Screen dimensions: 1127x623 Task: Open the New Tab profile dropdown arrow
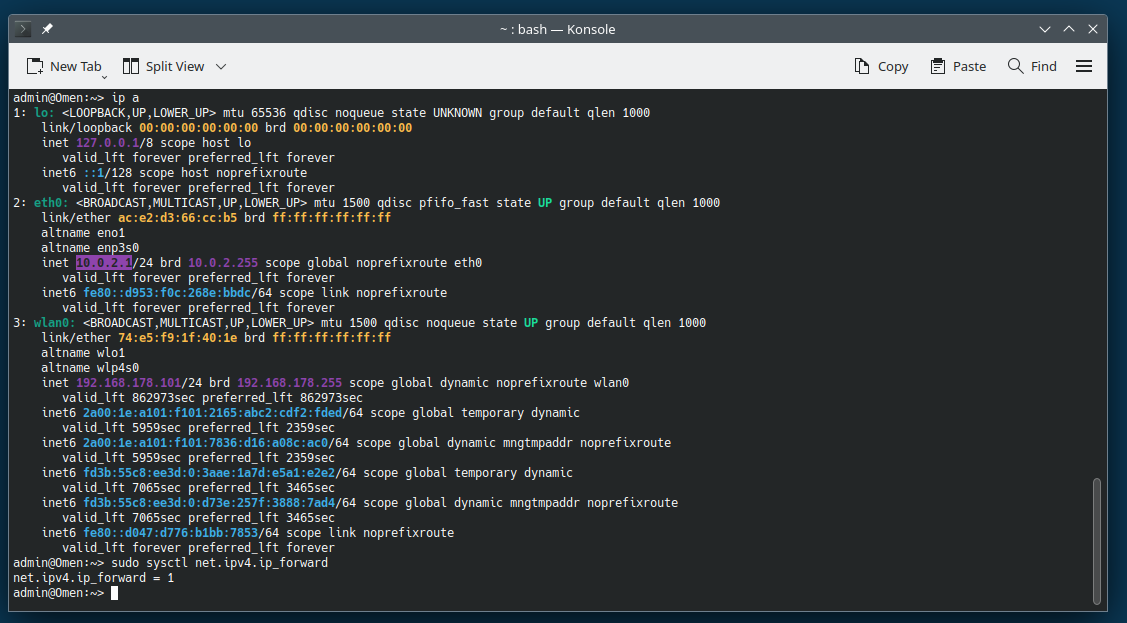[x=104, y=75]
